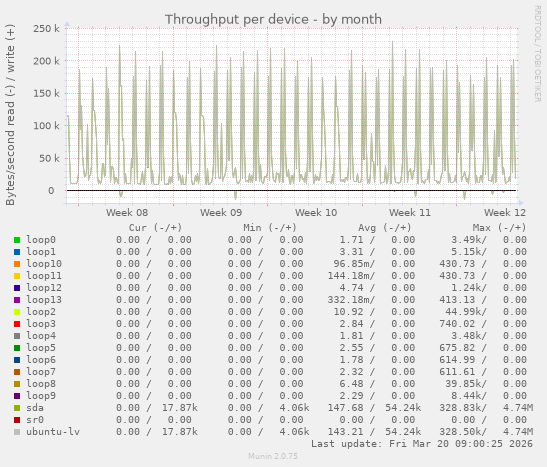547x467 pixels.
Task: Click the loop2 lime color swatch
Action: (x=17, y=312)
